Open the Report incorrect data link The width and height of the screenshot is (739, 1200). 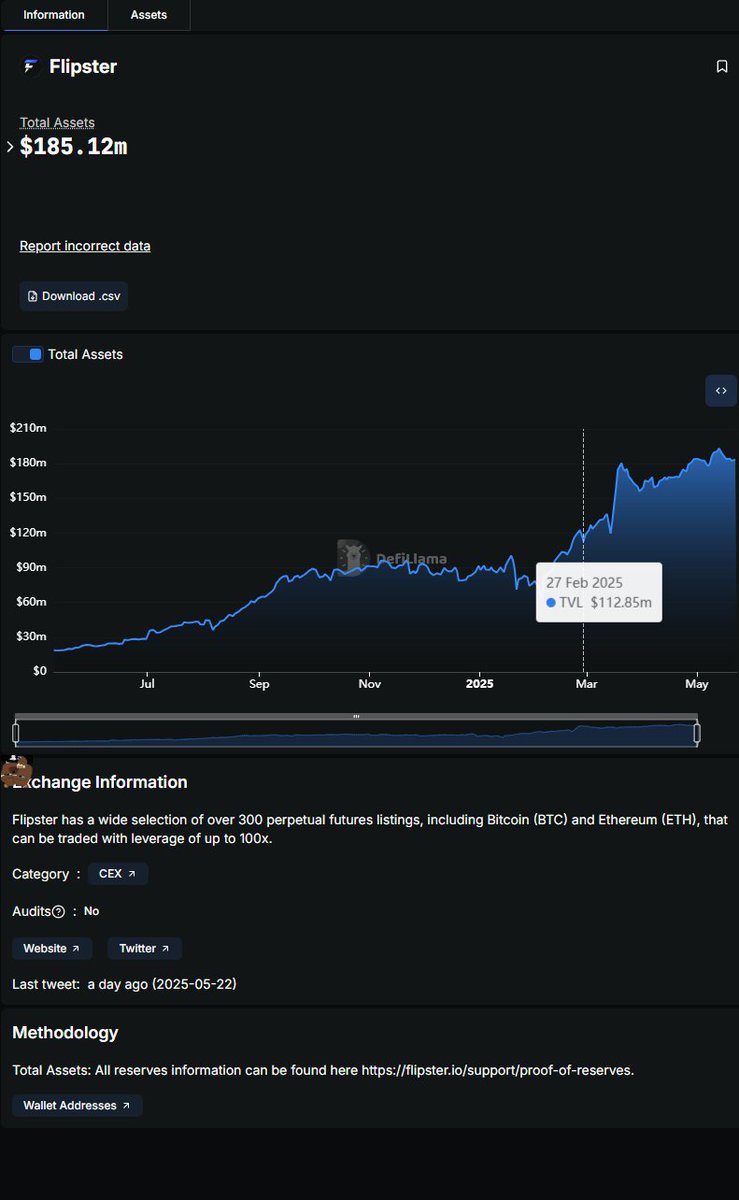coord(85,246)
